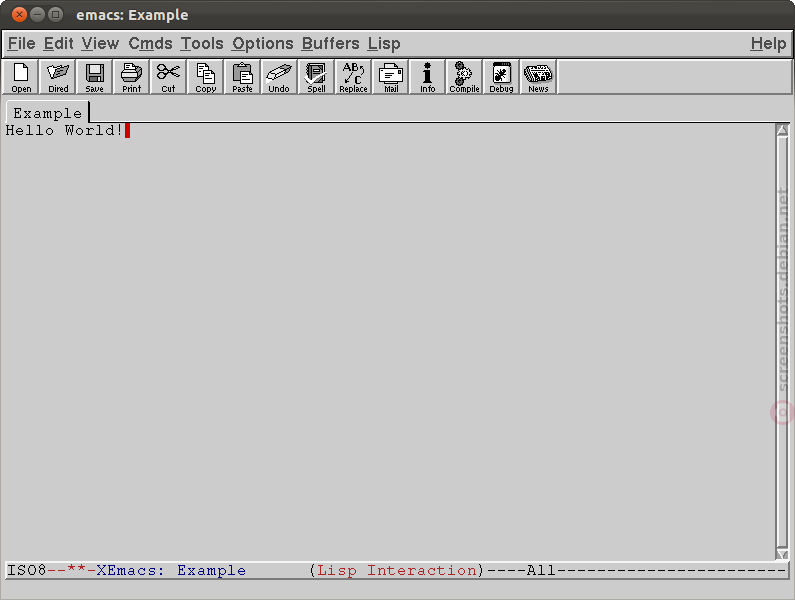
Task: Click the Copy toolbar icon
Action: point(205,77)
